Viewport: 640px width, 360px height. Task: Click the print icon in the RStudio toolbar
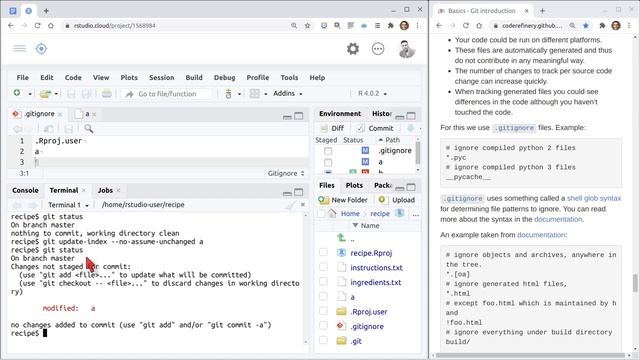[x=107, y=94]
